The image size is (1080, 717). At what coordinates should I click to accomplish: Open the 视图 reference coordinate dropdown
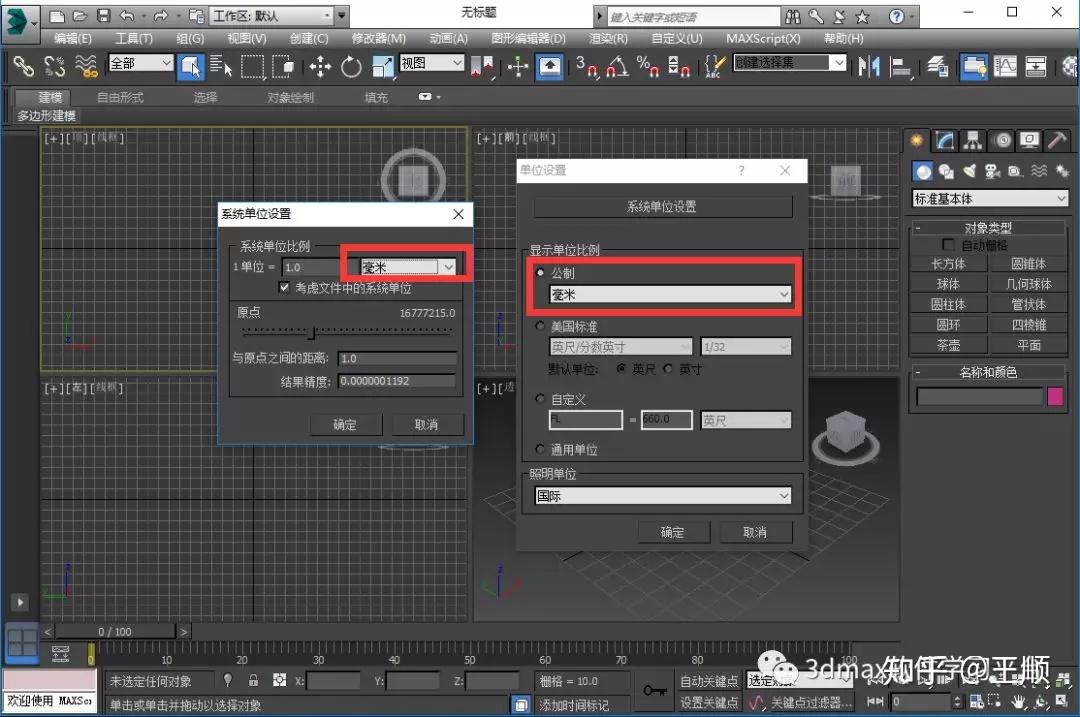431,63
